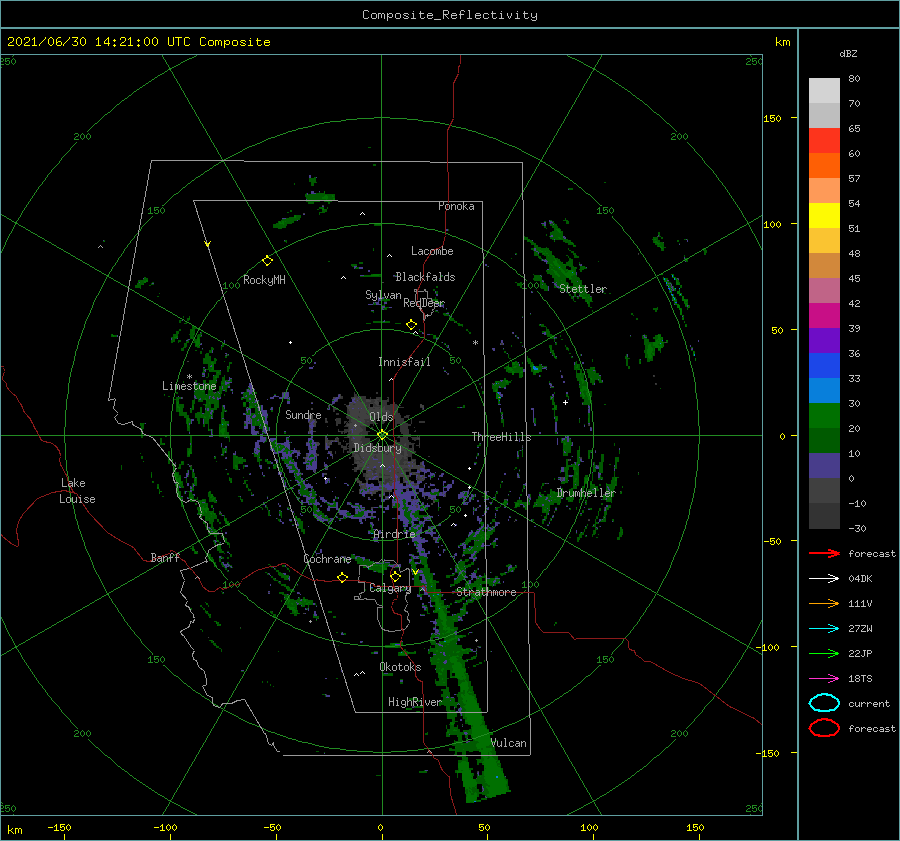Click the cyan current ellipse legend icon
The height and width of the screenshot is (841, 900).
(x=824, y=703)
